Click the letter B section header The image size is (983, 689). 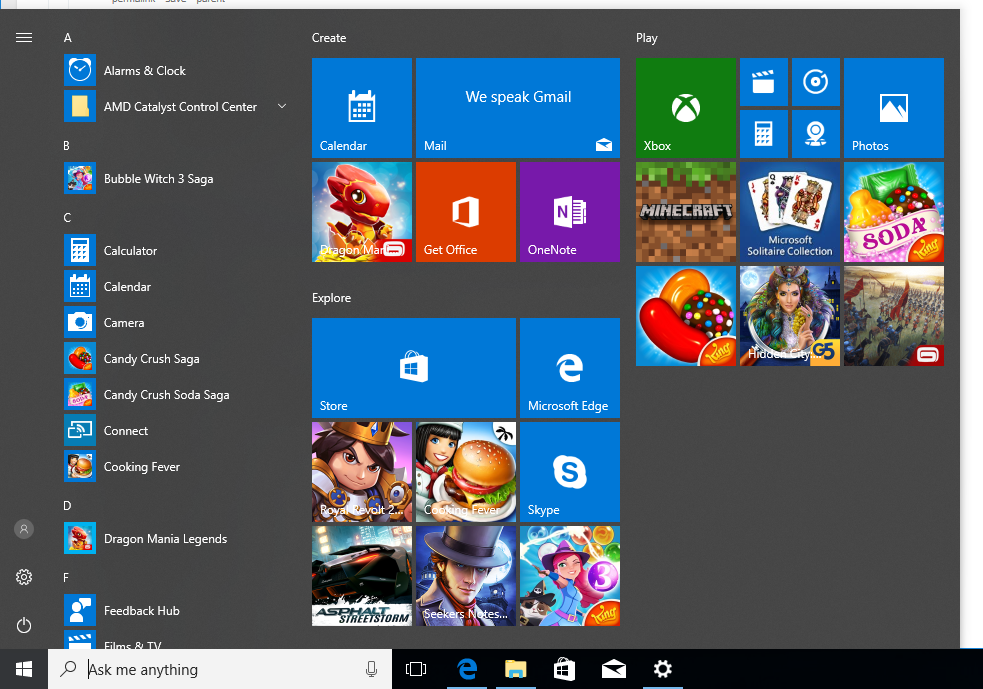pyautogui.click(x=66, y=145)
